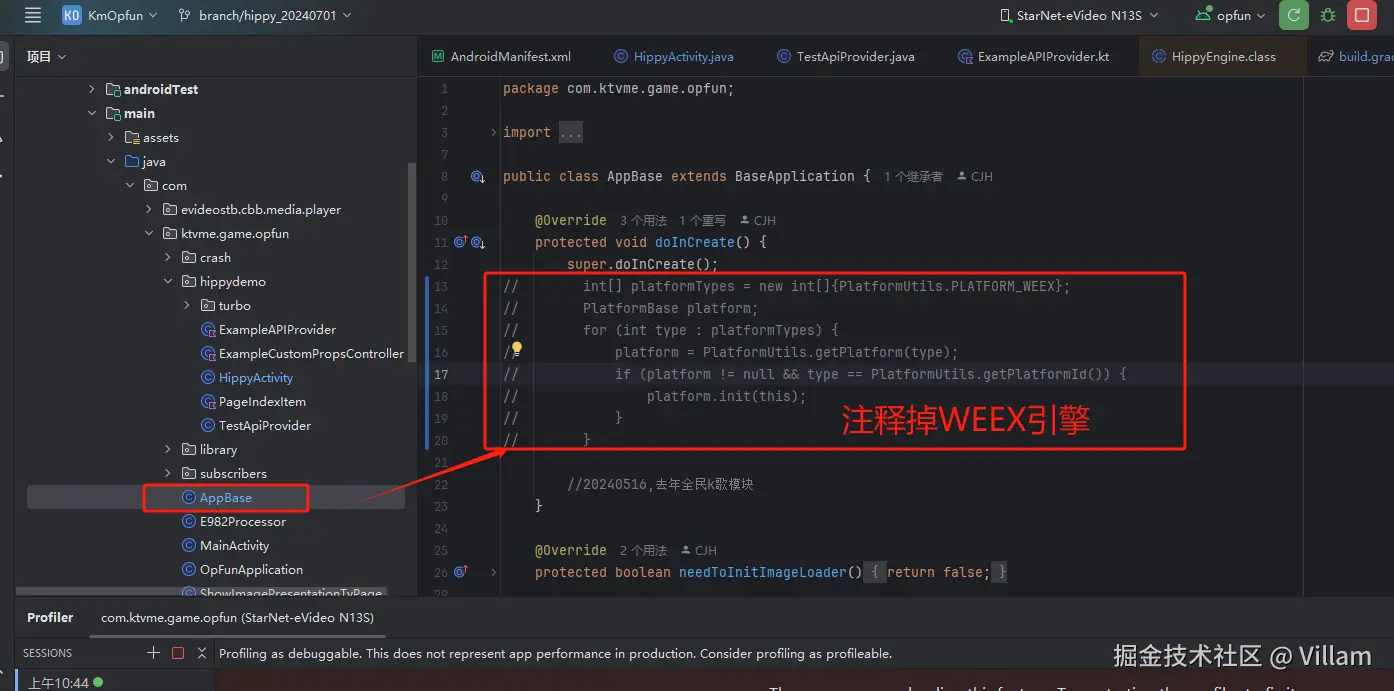1394x691 pixels.
Task: Expand the turbo package
Action: [187, 305]
